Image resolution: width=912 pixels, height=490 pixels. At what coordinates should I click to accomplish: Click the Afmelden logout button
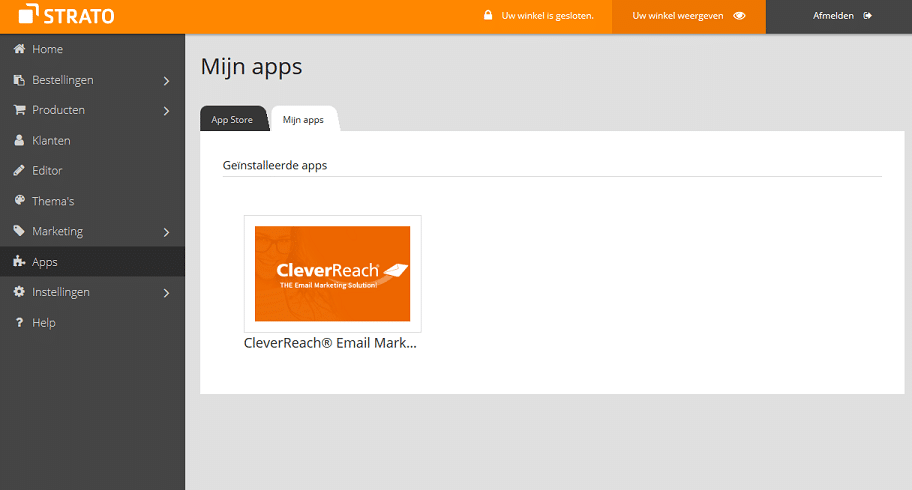click(839, 16)
